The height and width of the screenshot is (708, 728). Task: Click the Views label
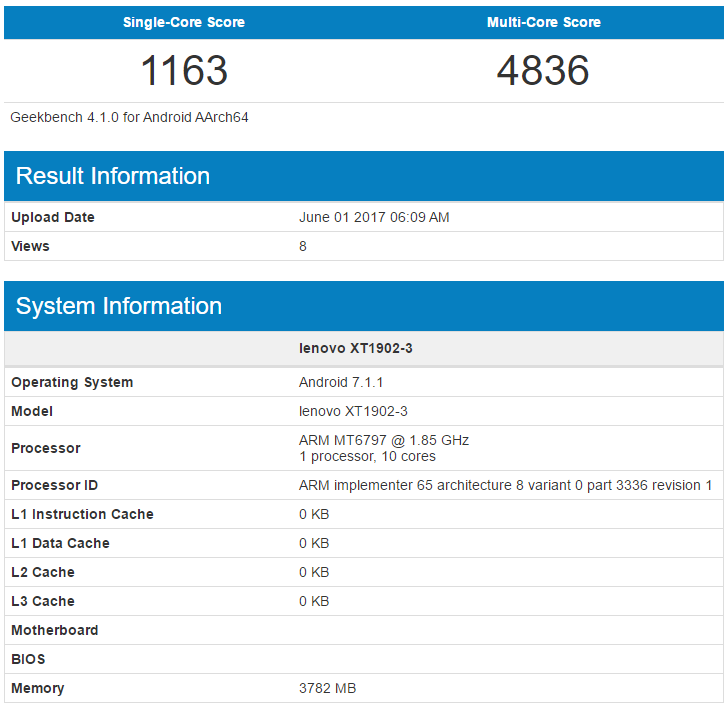pyautogui.click(x=30, y=246)
